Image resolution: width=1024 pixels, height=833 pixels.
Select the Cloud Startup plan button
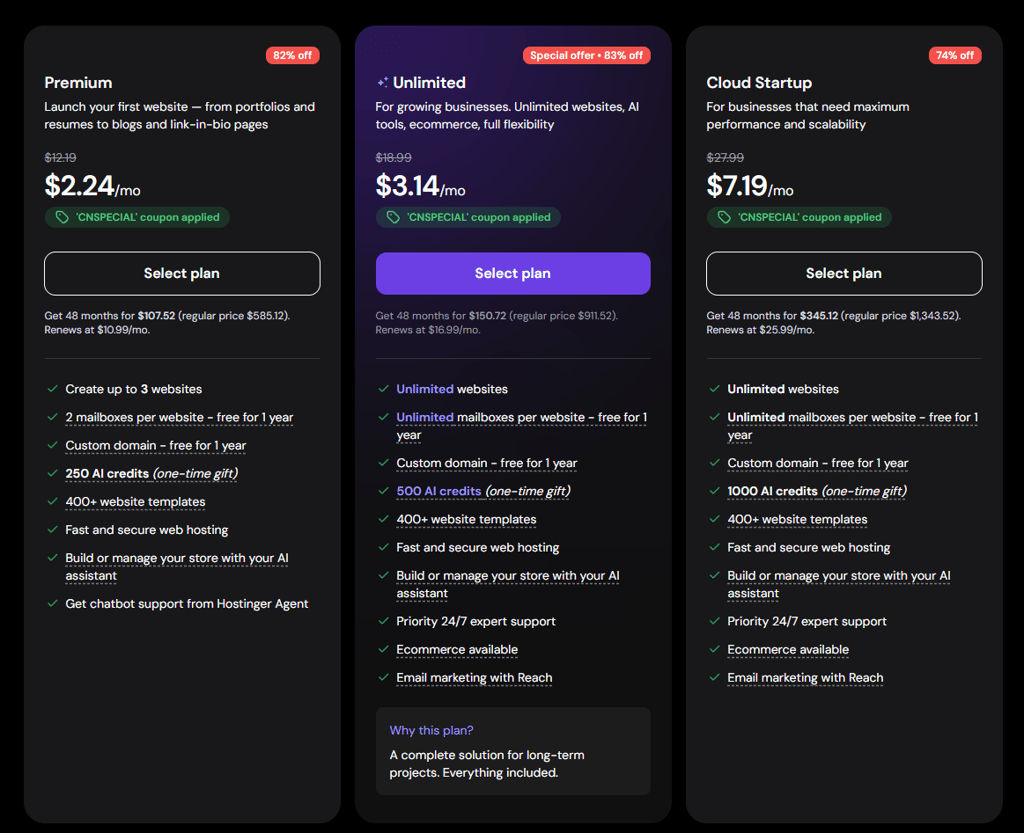tap(844, 274)
